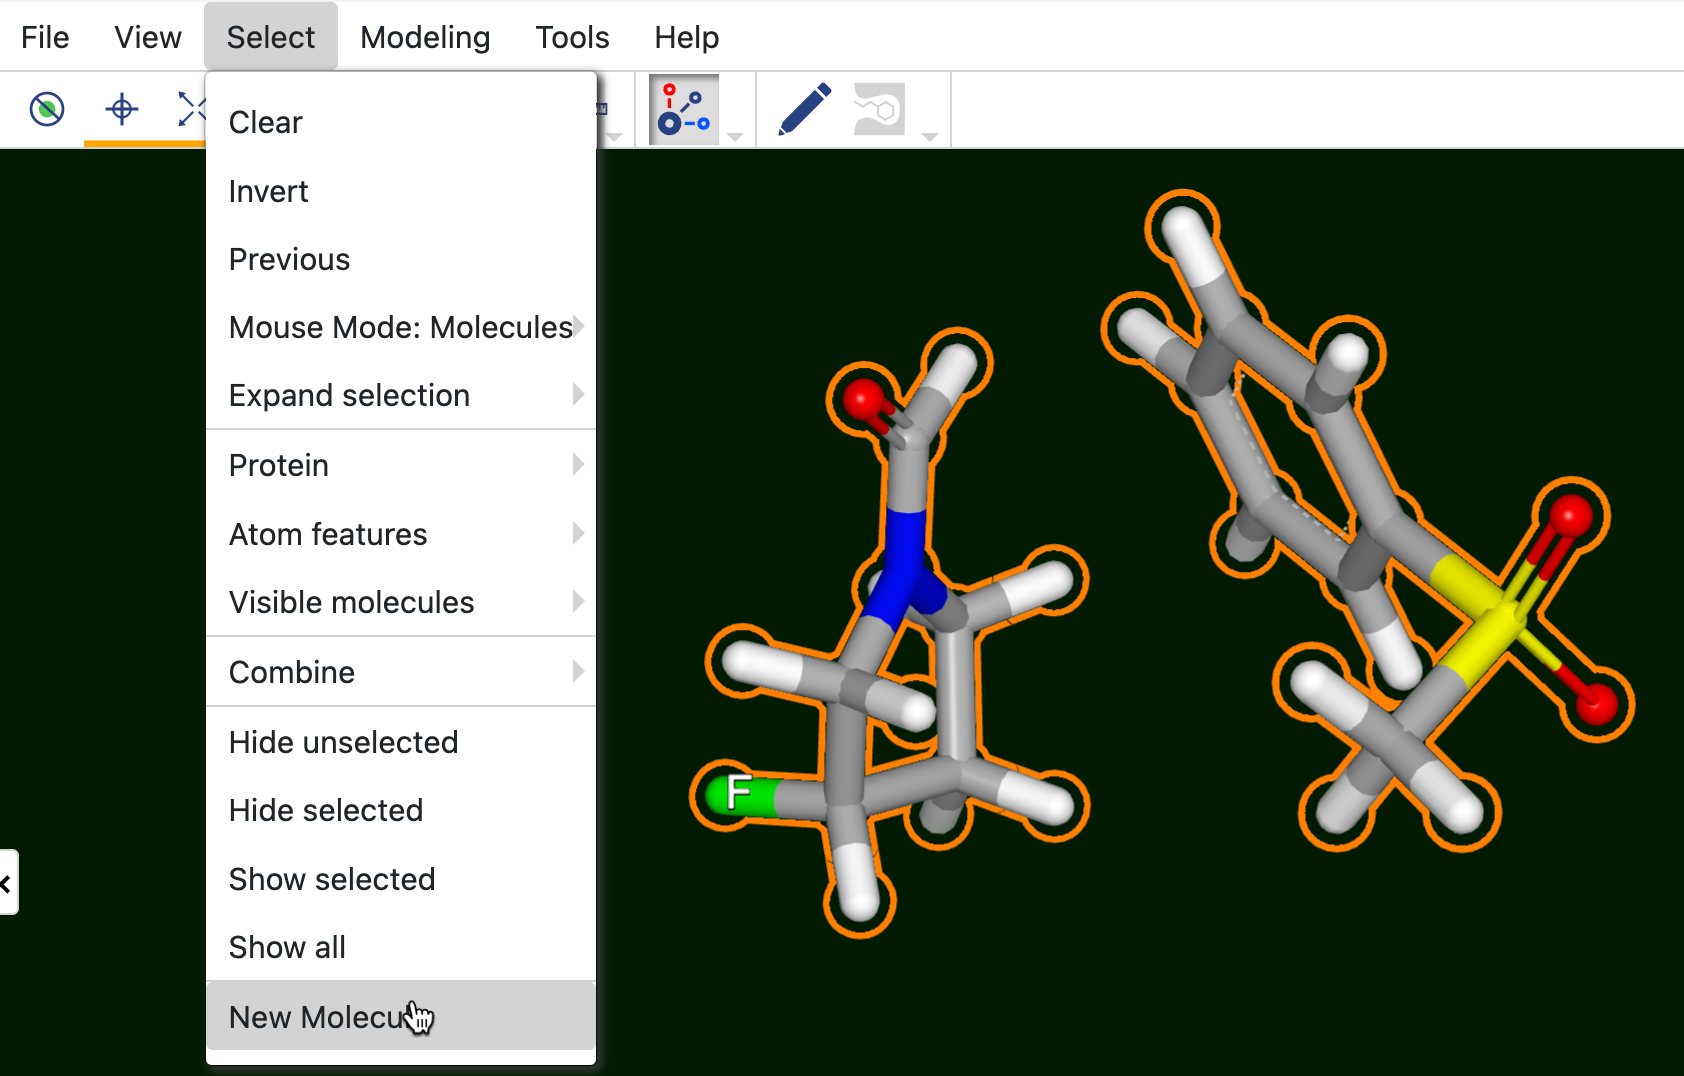
Task: Select the crosshair center tool
Action: [122, 109]
